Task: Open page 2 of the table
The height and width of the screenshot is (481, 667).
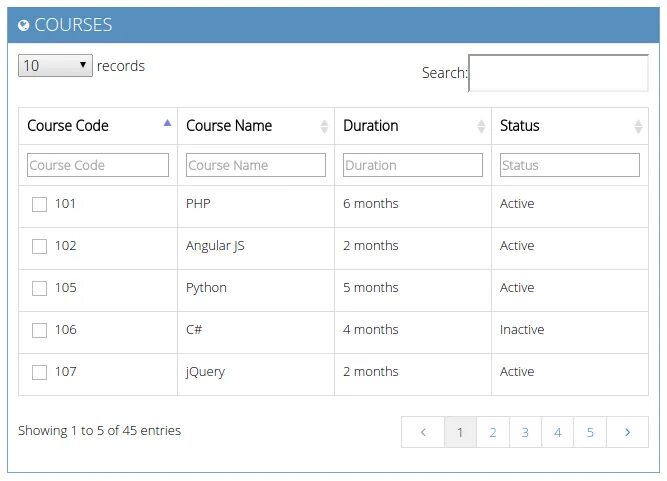Action: (493, 432)
